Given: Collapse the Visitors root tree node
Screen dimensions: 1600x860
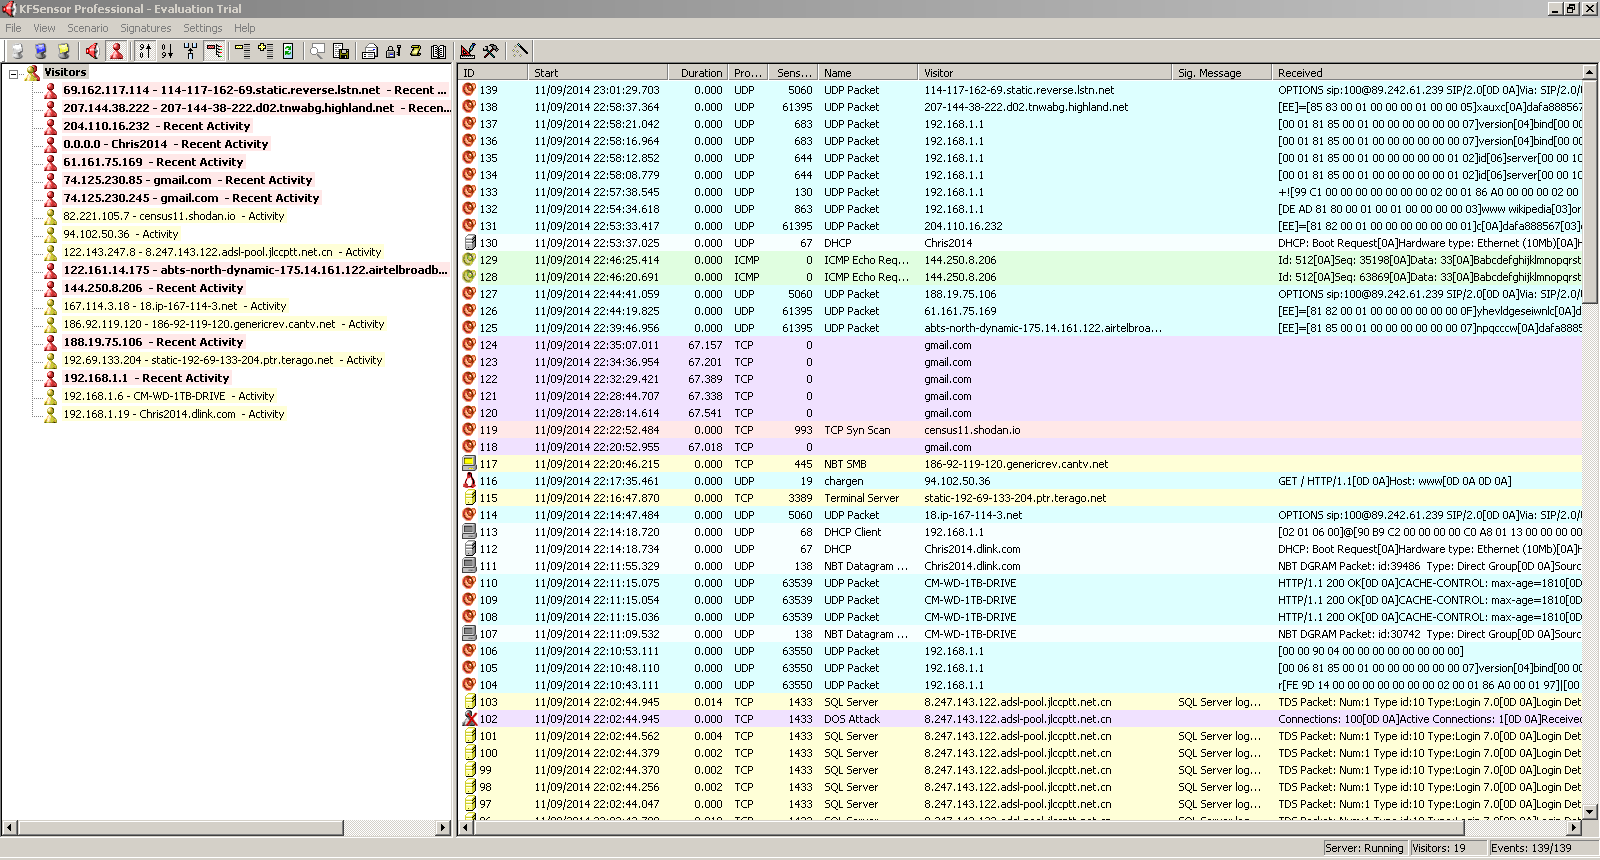Looking at the screenshot, I should point(14,73).
